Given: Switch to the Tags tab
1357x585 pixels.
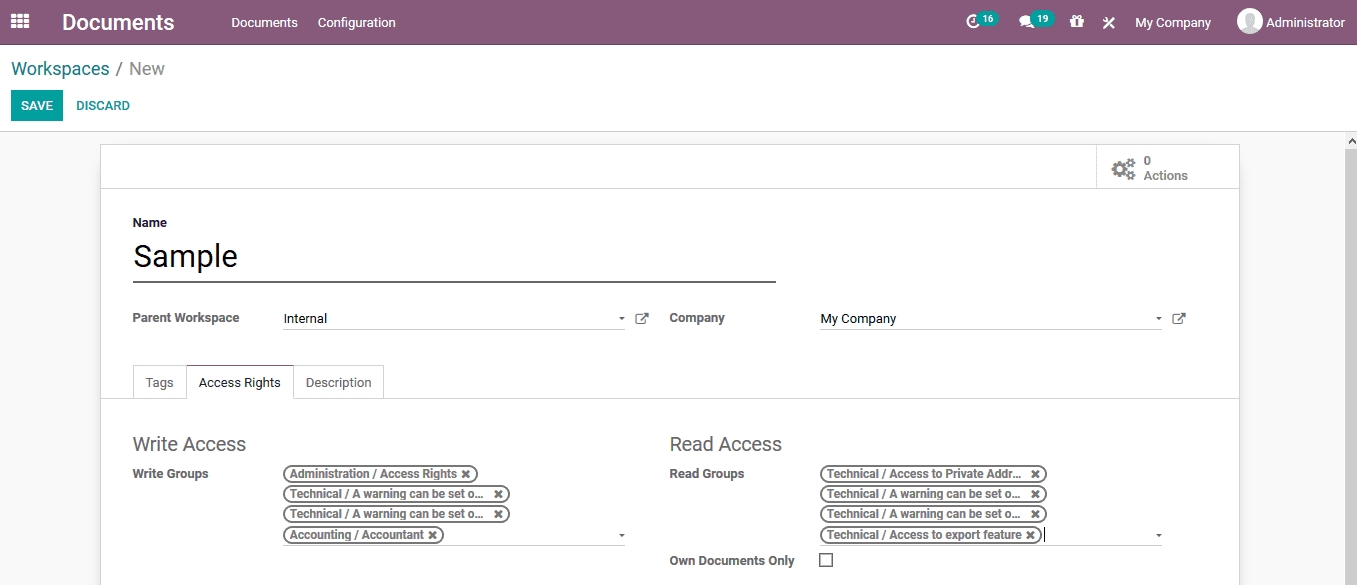Looking at the screenshot, I should tap(159, 383).
